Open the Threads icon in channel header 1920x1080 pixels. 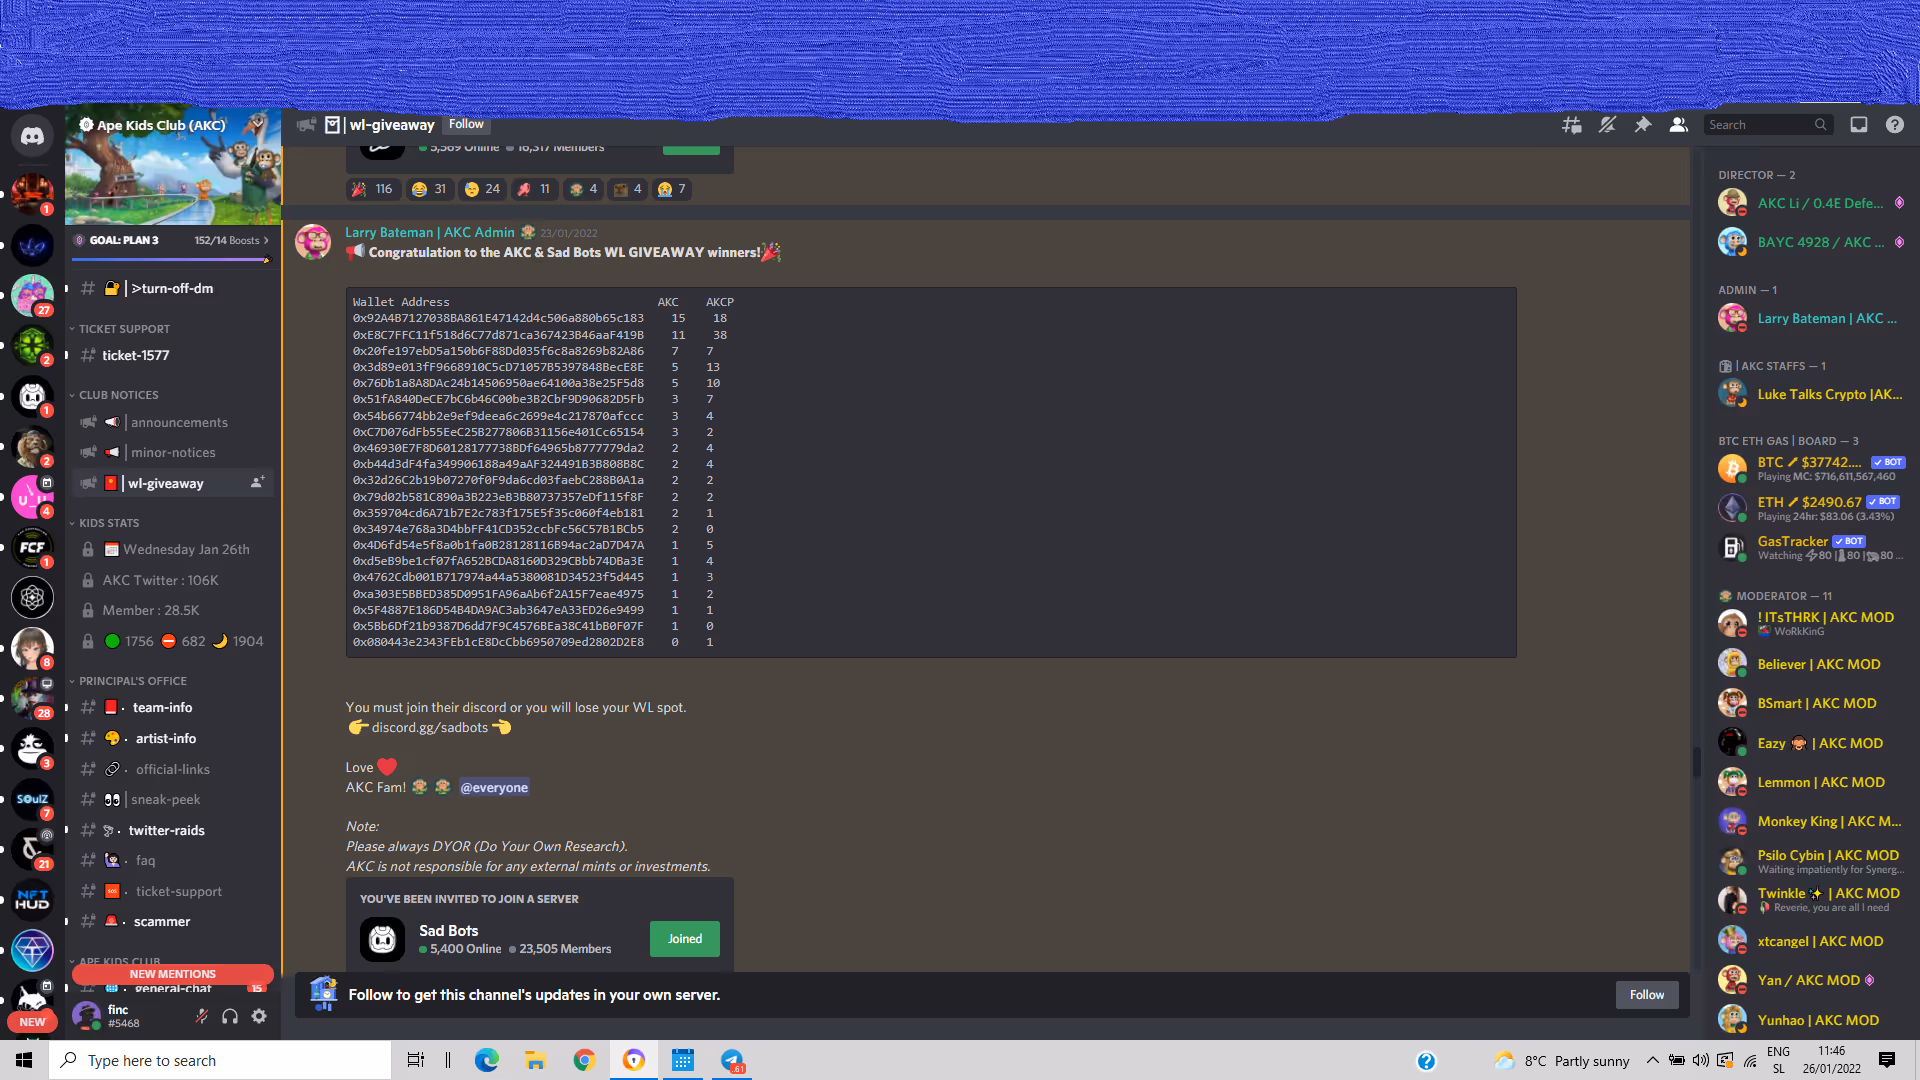pos(1572,125)
